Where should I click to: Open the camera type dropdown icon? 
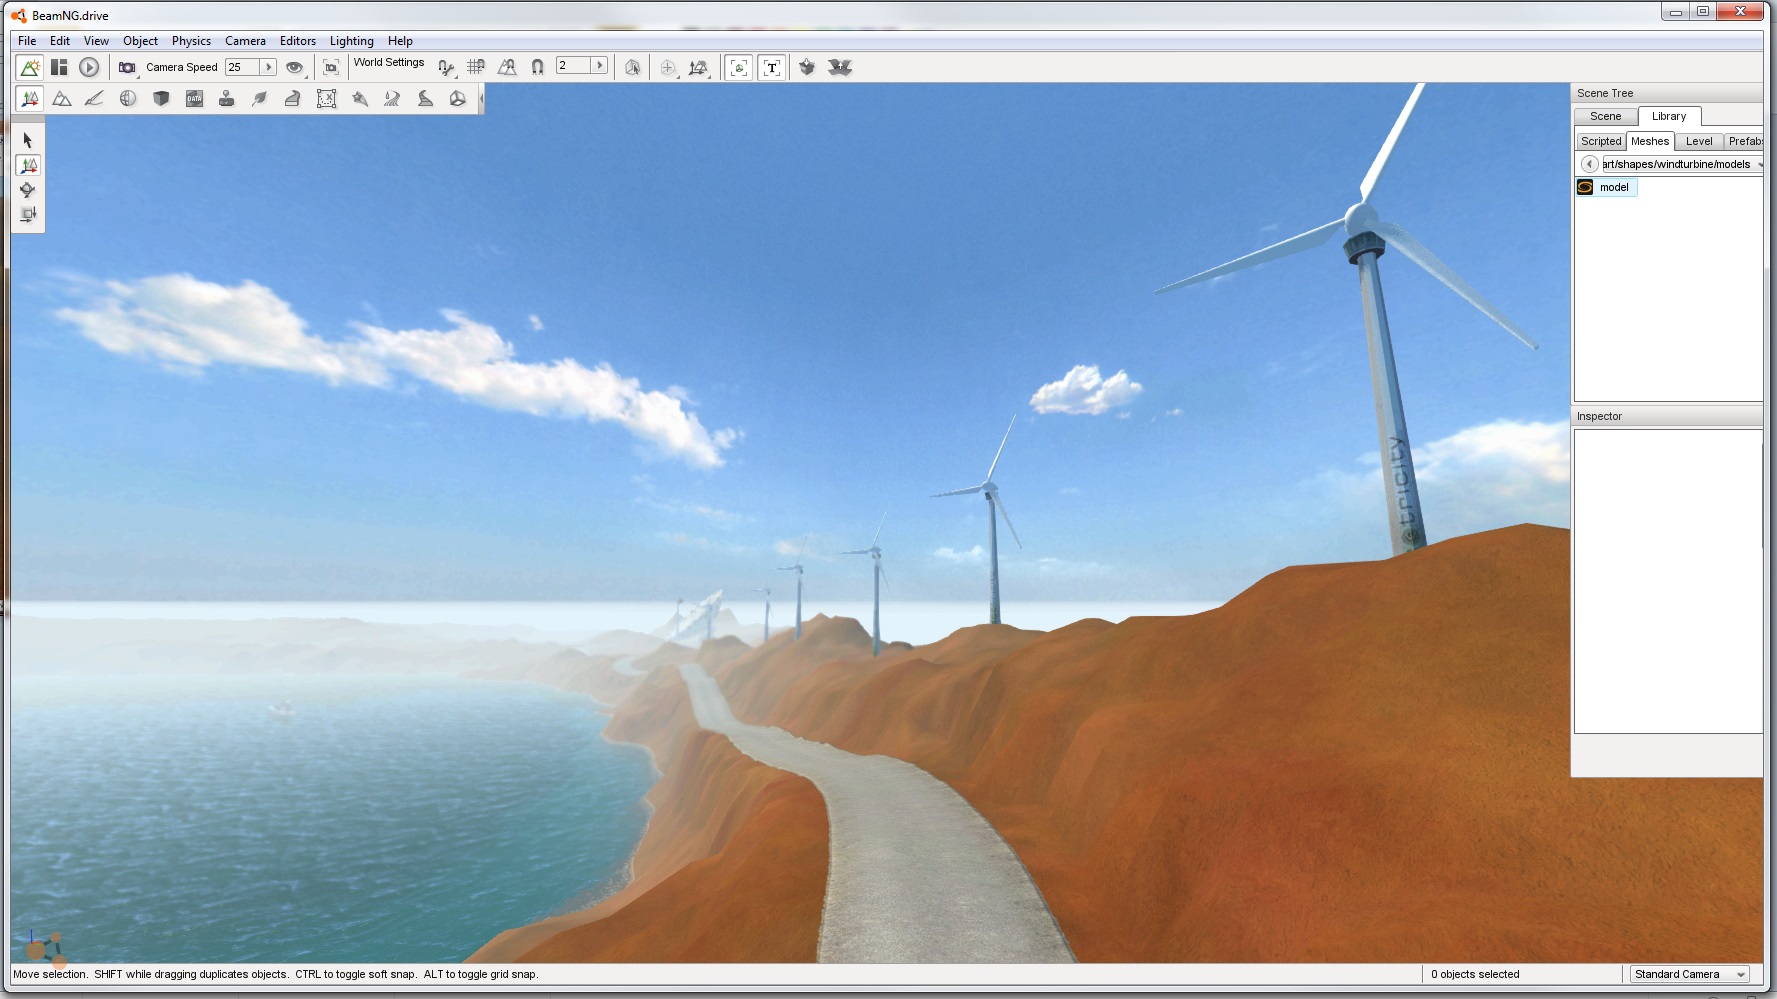[127, 67]
